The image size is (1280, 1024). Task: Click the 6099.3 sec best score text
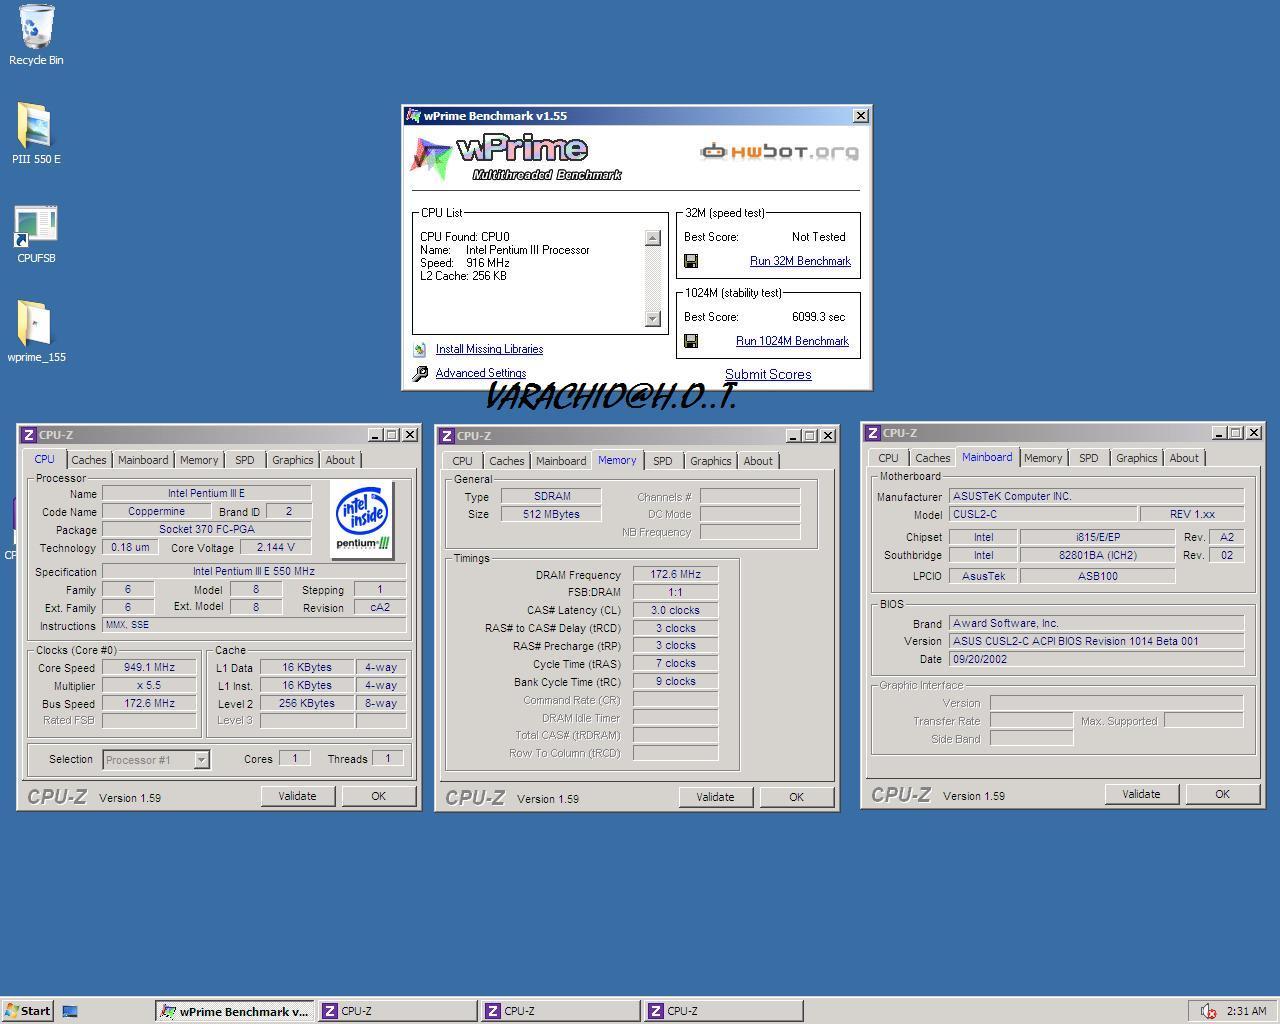(819, 317)
